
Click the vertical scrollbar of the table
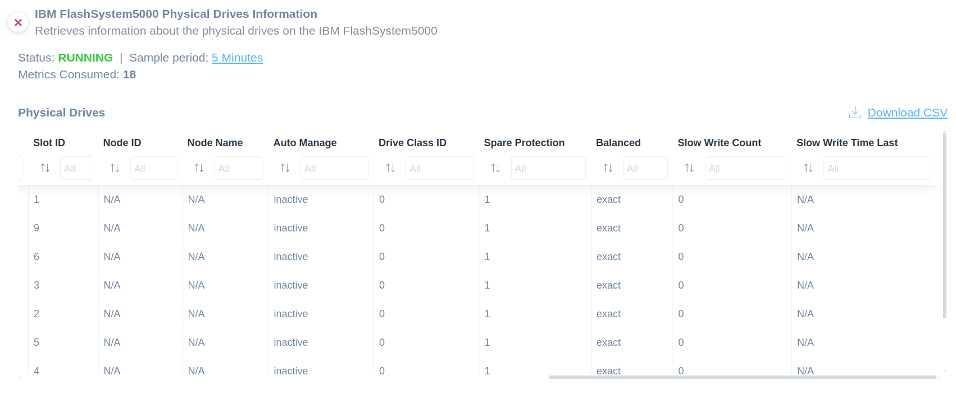point(945,226)
